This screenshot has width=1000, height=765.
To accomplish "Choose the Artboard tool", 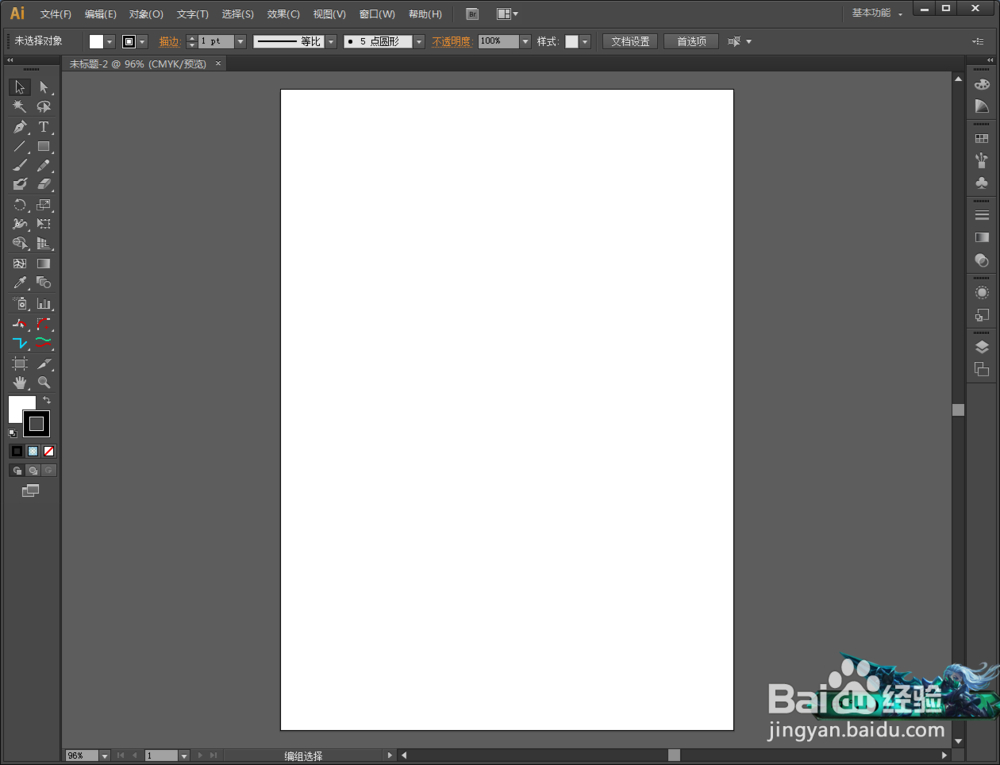I will pyautogui.click(x=20, y=363).
